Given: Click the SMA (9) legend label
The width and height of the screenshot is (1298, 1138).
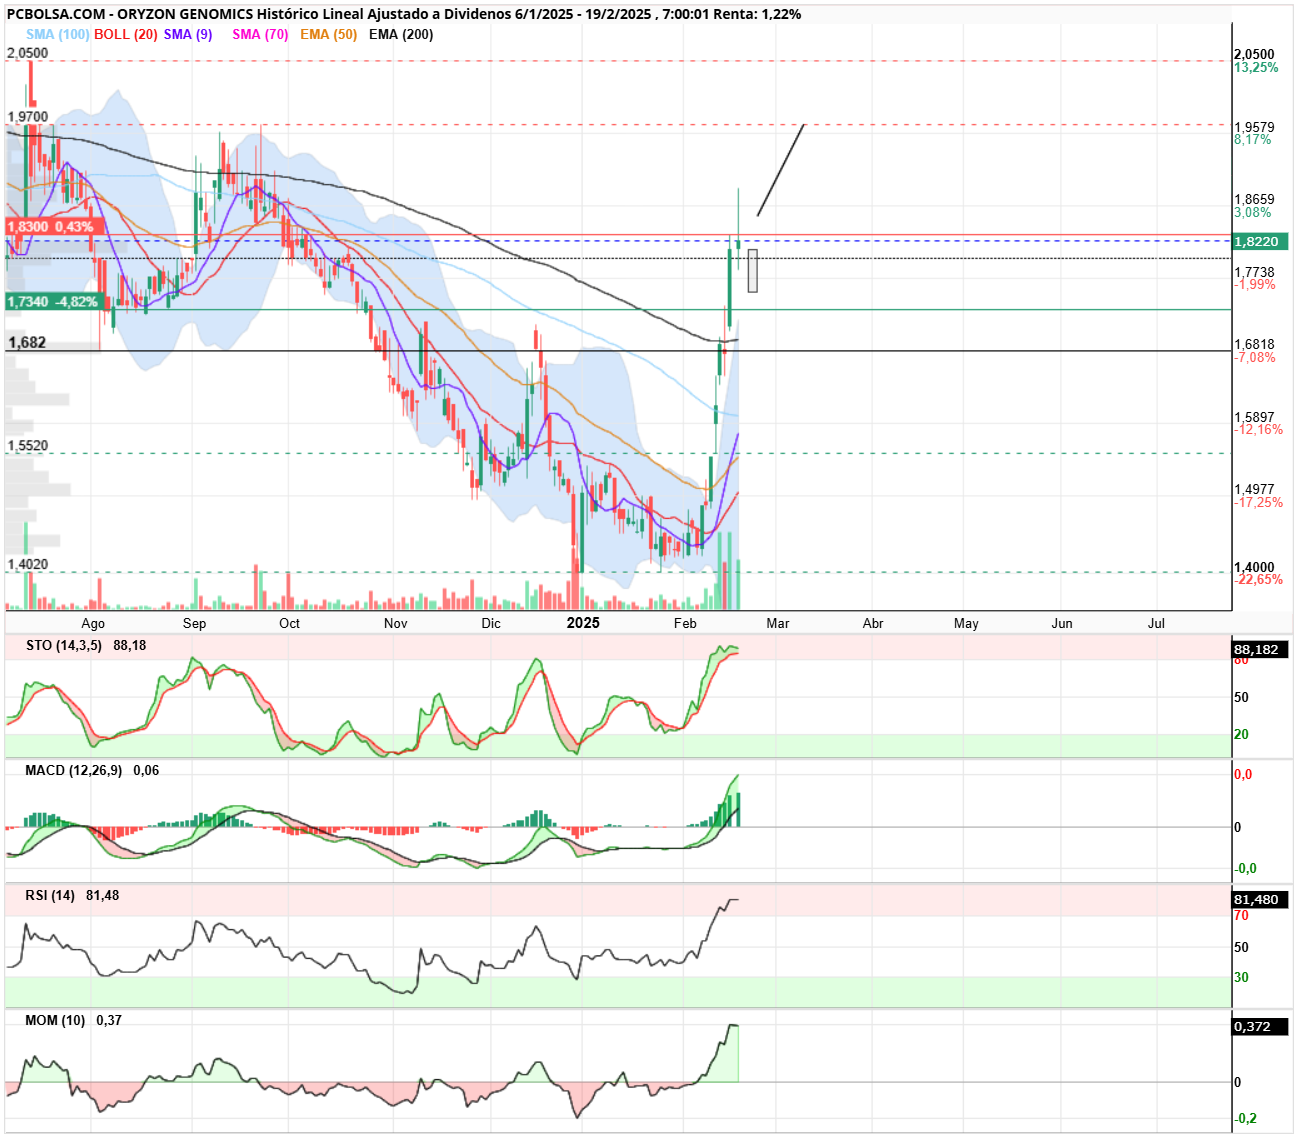Looking at the screenshot, I should pyautogui.click(x=188, y=34).
